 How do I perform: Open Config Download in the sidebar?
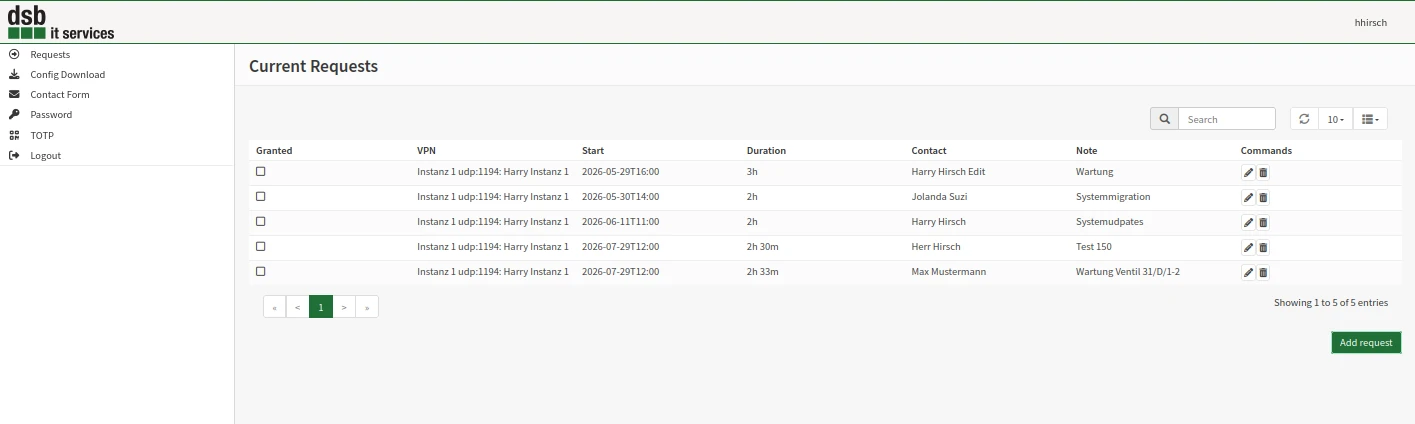(67, 75)
